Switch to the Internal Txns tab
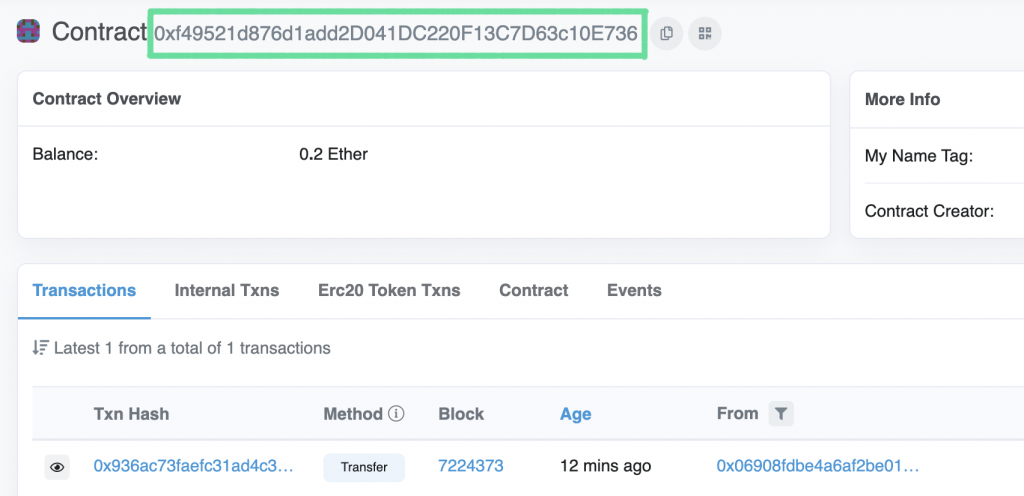Viewport: 1024px width, 496px height. pos(227,290)
